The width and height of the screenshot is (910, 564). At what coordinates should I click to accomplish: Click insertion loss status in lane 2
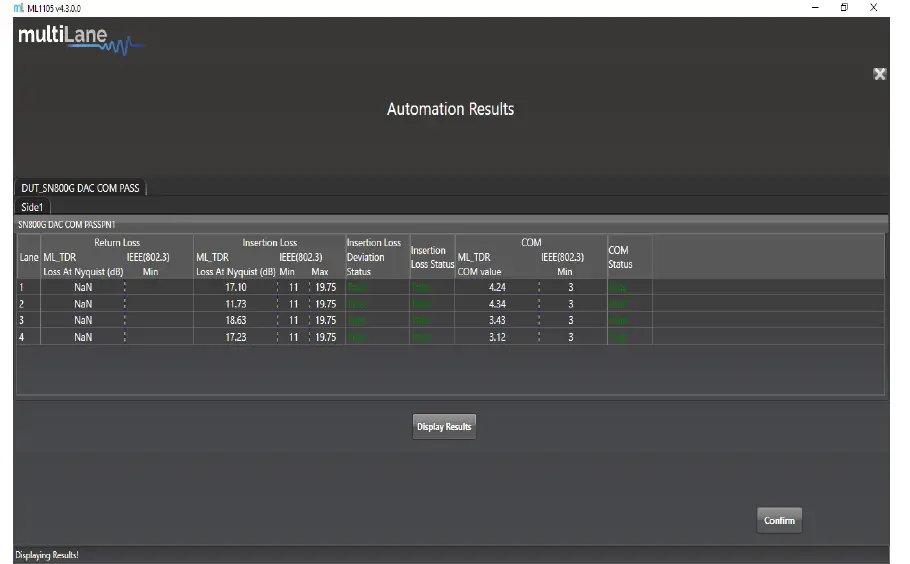[x=421, y=304]
